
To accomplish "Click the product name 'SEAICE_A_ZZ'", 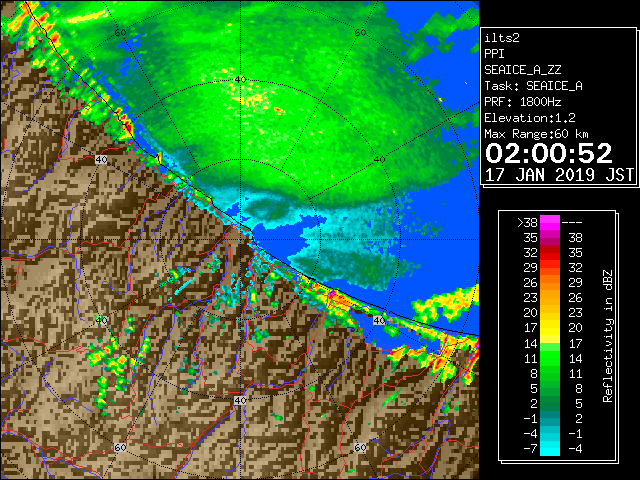I will coord(522,70).
